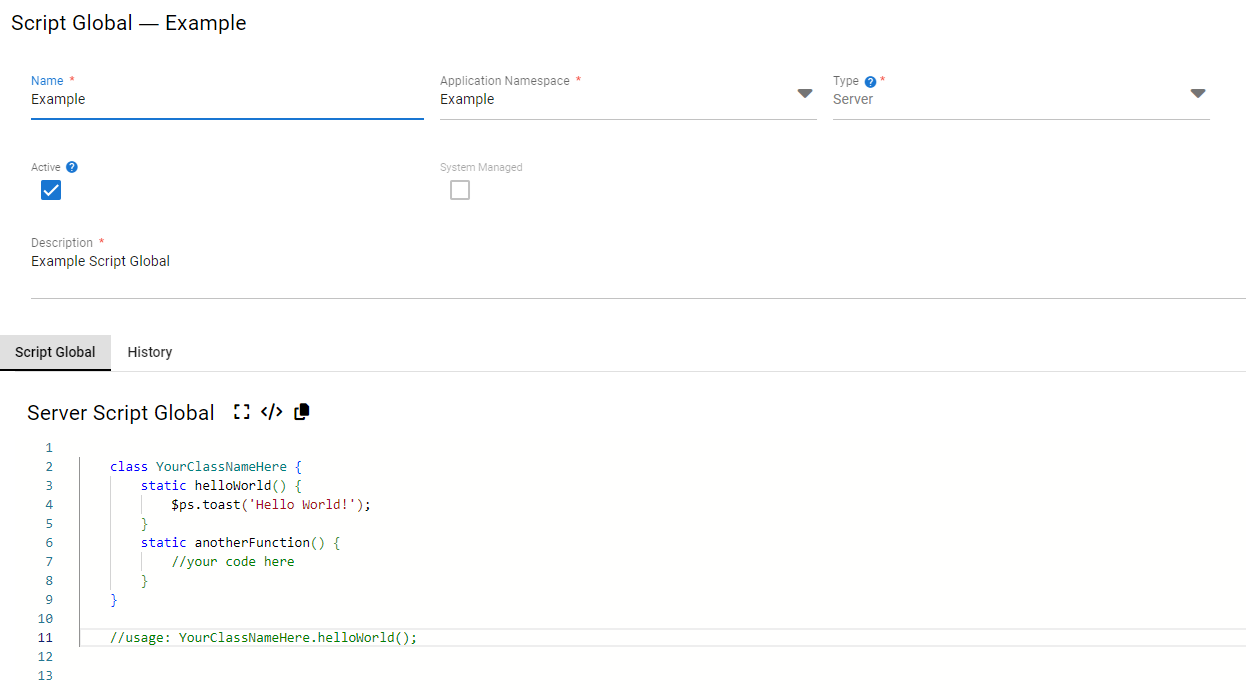Click the code view </> icon
The height and width of the screenshot is (699, 1246).
271,411
